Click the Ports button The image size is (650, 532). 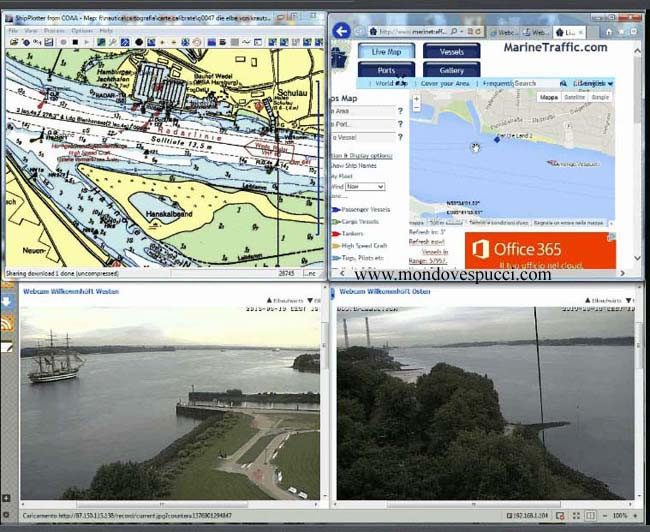click(x=386, y=70)
